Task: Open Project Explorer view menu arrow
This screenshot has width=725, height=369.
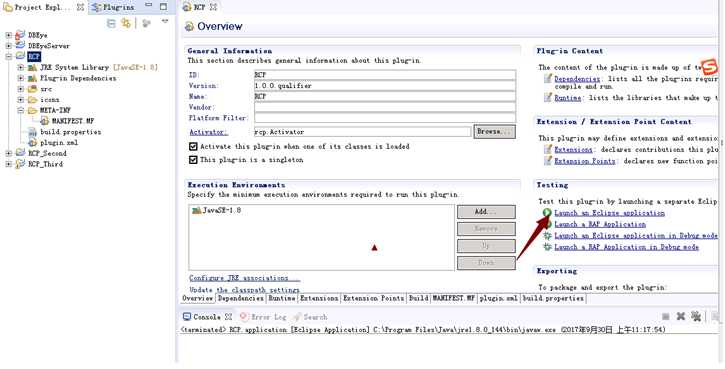Action: [x=165, y=22]
